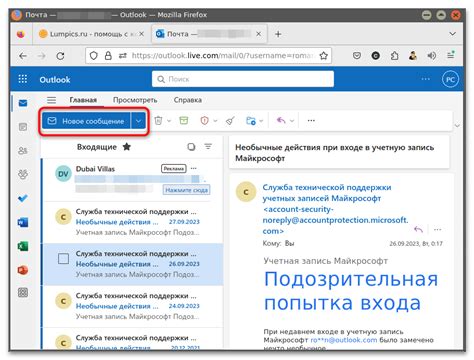The height and width of the screenshot is (360, 474).
Task: Close the Почта Outlook browser tab
Action: (x=258, y=34)
